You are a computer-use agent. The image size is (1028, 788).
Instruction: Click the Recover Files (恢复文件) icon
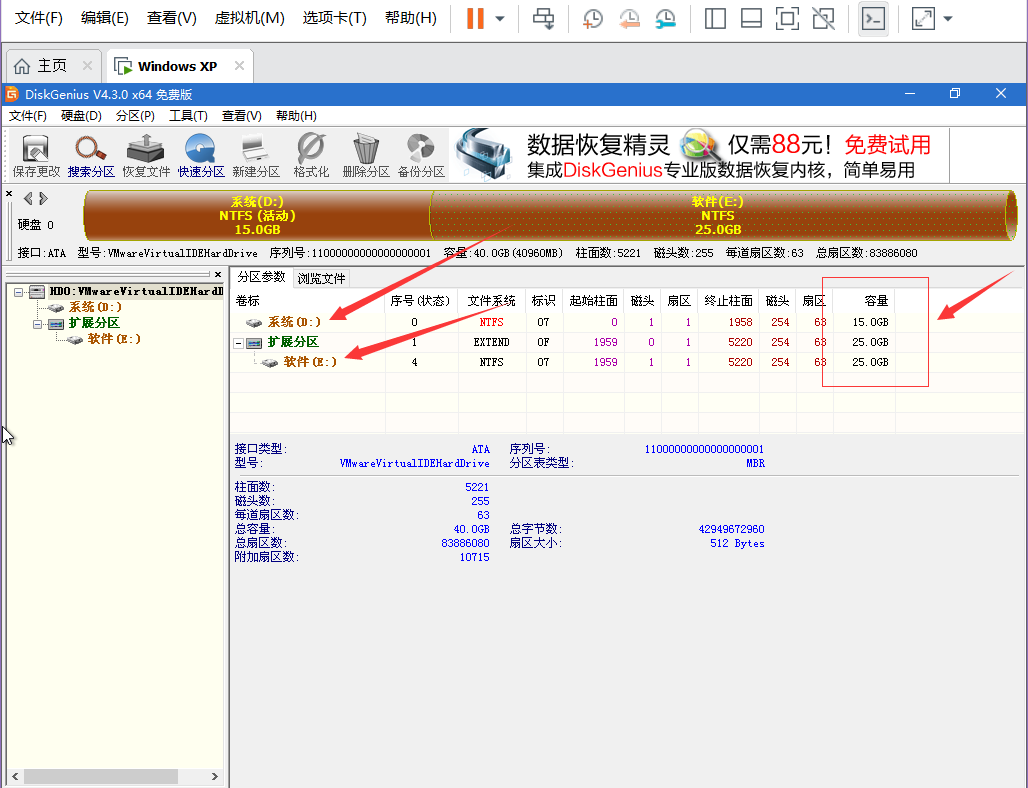pos(146,155)
